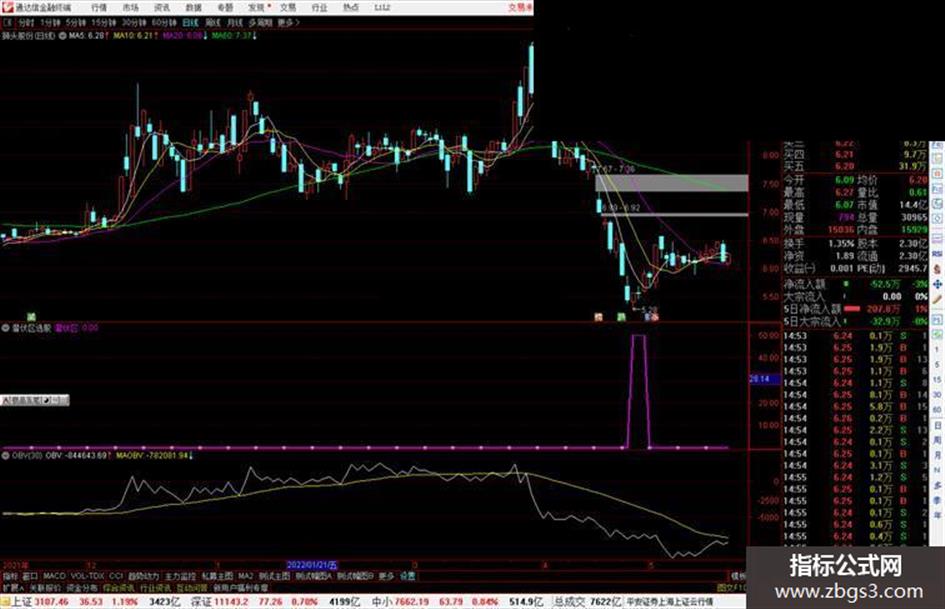Select the 月线 monthly period tab
Screen dimensions: 945x609
click(234, 22)
